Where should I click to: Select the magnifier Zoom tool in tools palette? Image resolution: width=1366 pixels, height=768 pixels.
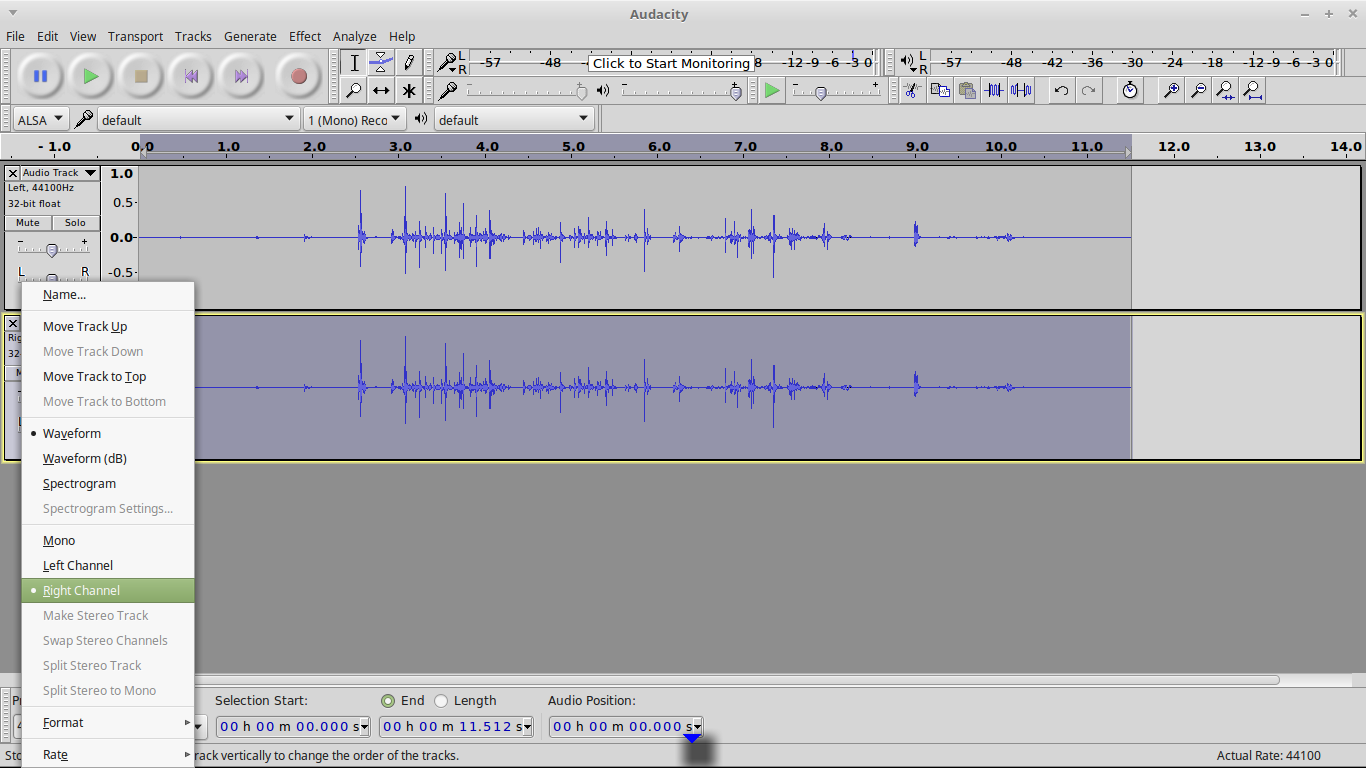point(354,91)
